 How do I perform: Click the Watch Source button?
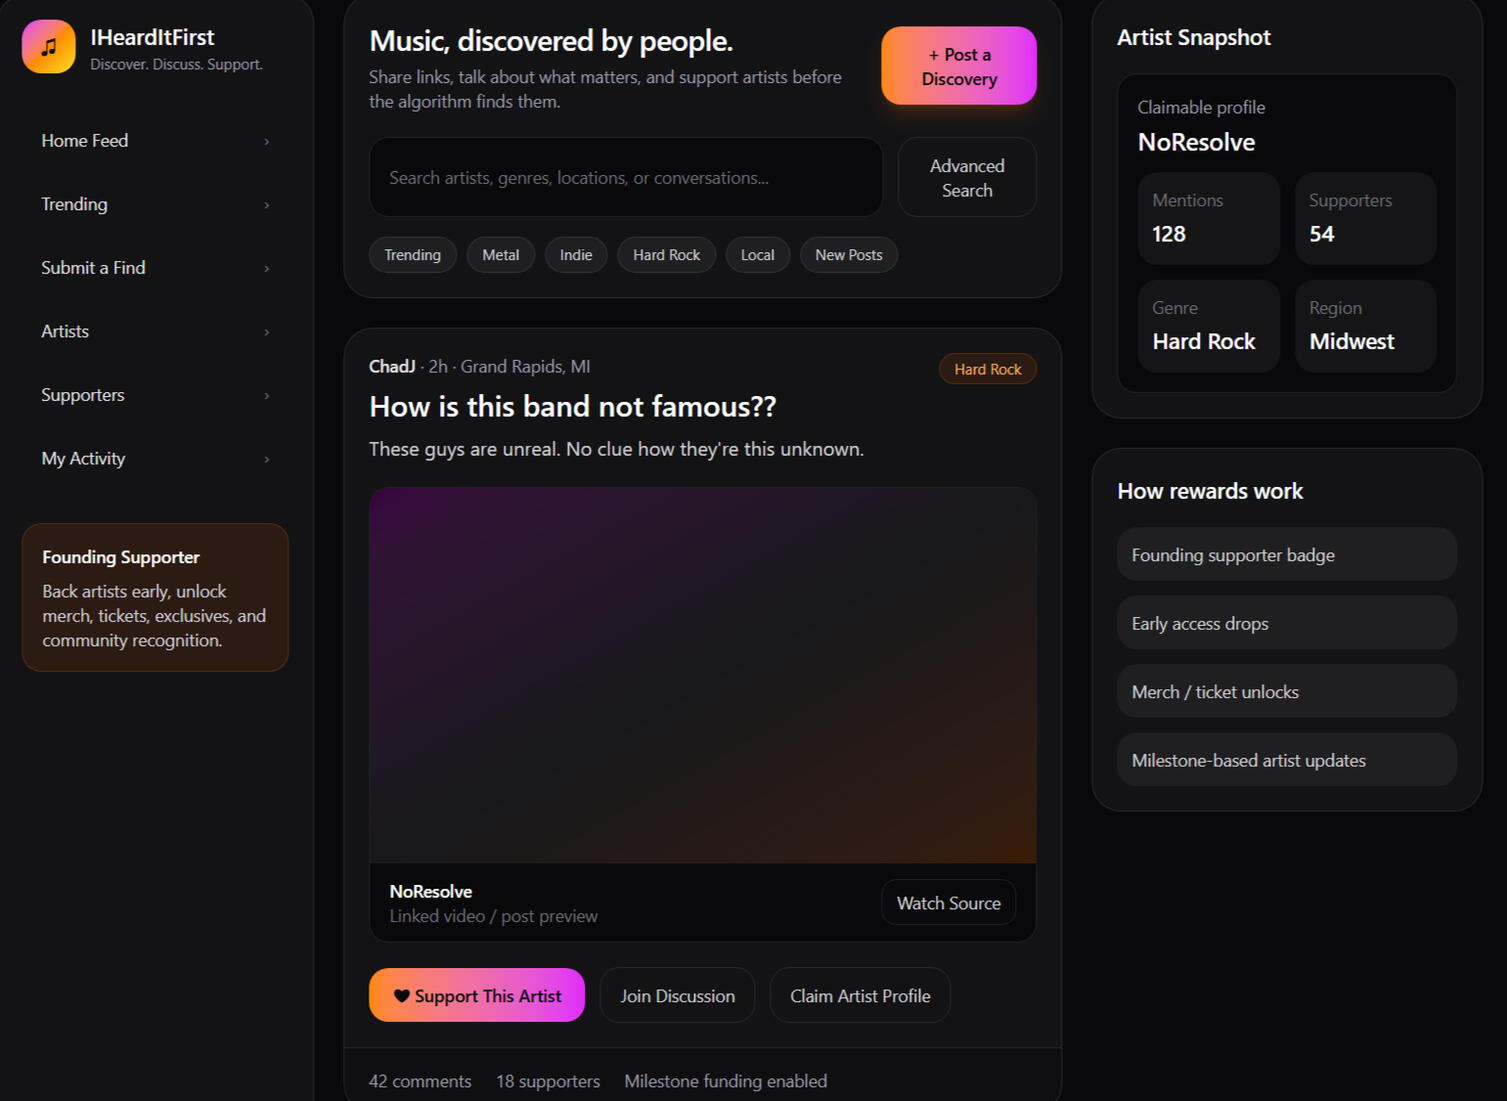[x=948, y=903]
